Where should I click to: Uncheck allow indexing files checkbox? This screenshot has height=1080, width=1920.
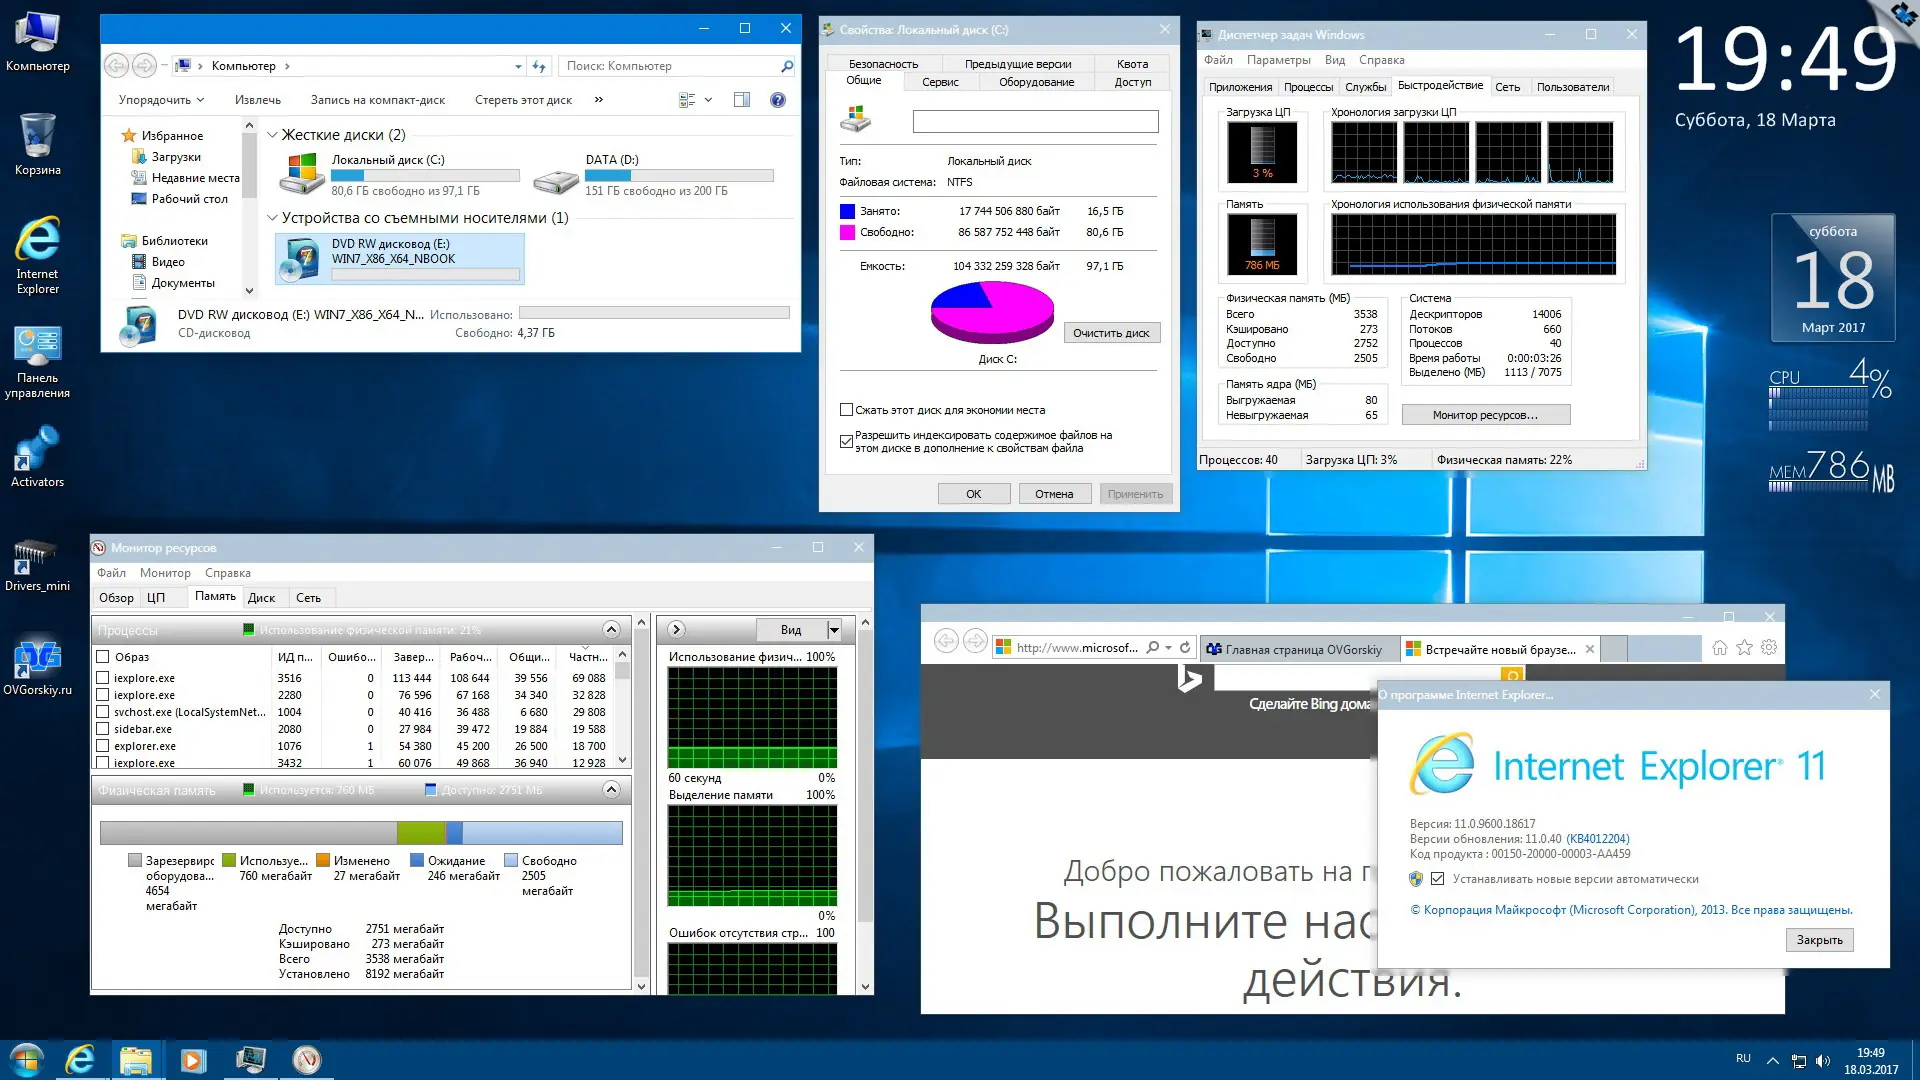pyautogui.click(x=847, y=441)
